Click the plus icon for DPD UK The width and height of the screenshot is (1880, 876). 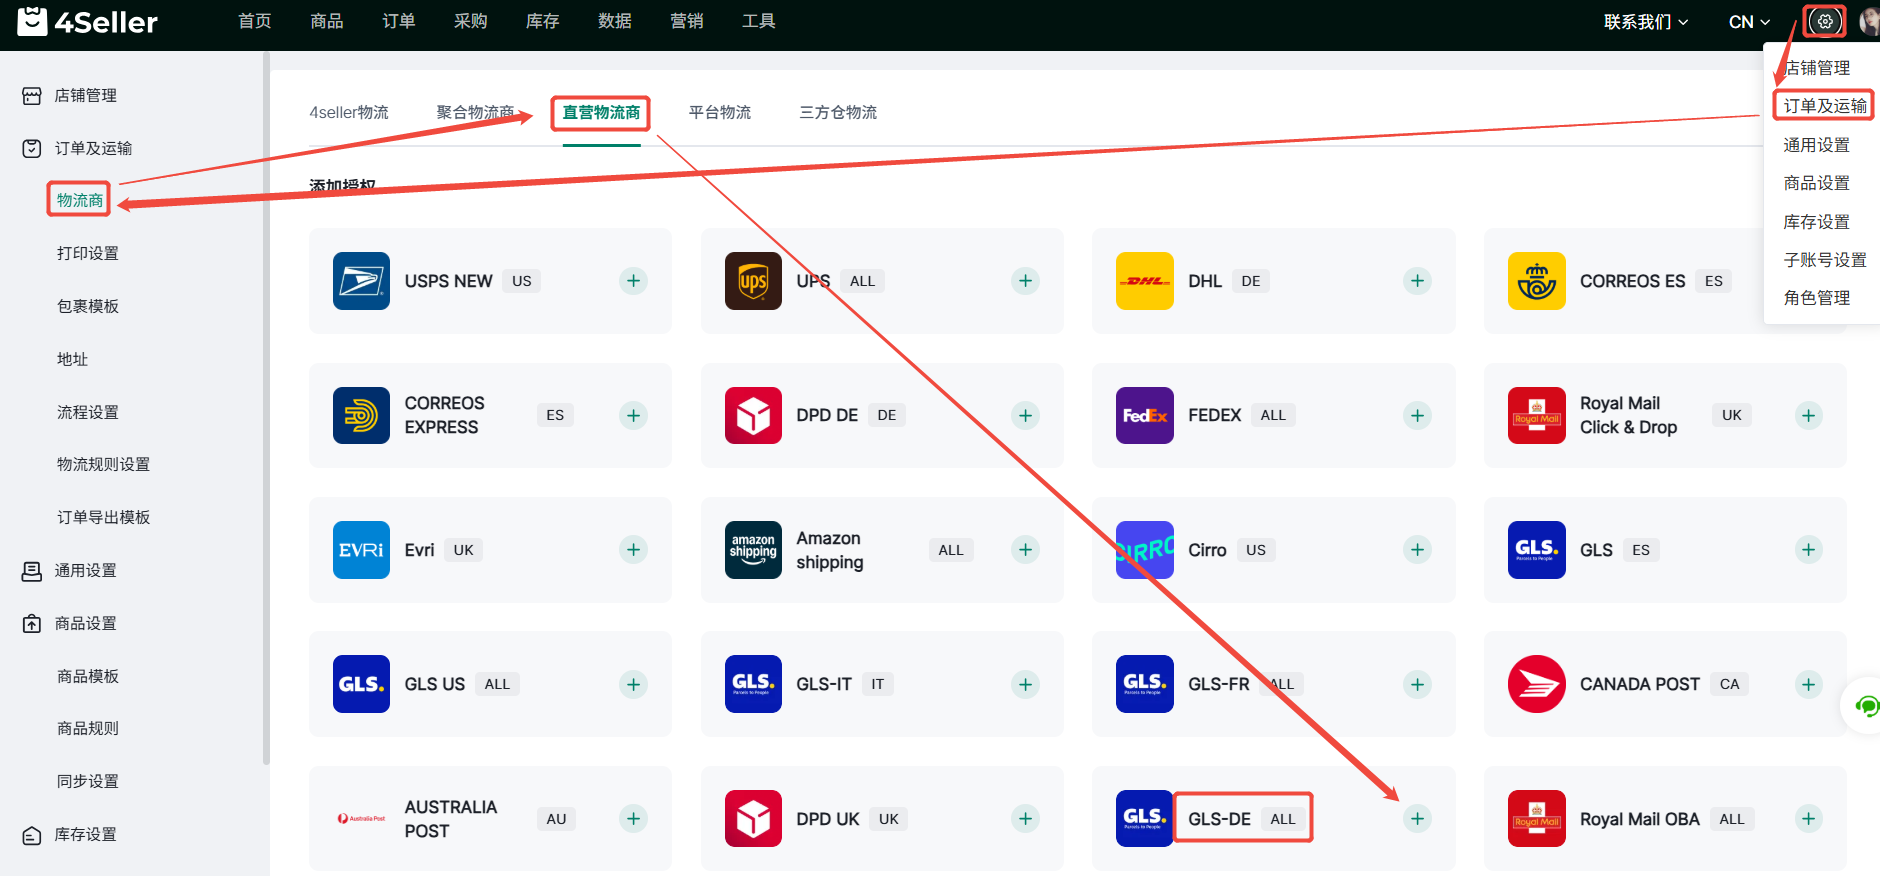tap(1025, 819)
